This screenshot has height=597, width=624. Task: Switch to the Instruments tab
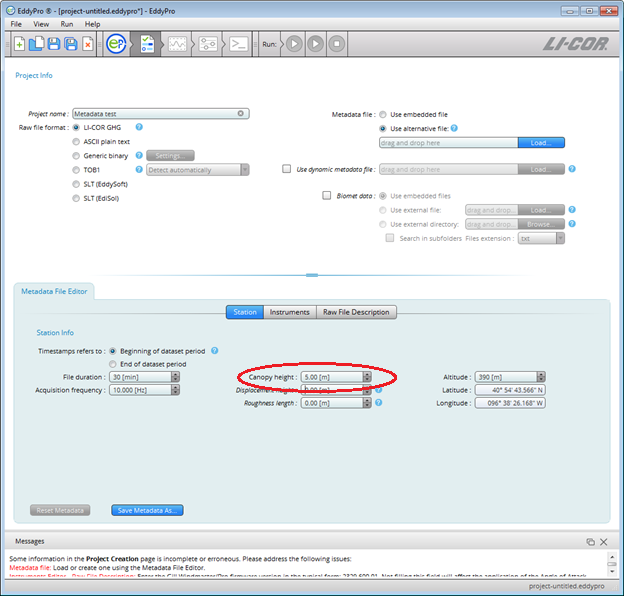289,312
